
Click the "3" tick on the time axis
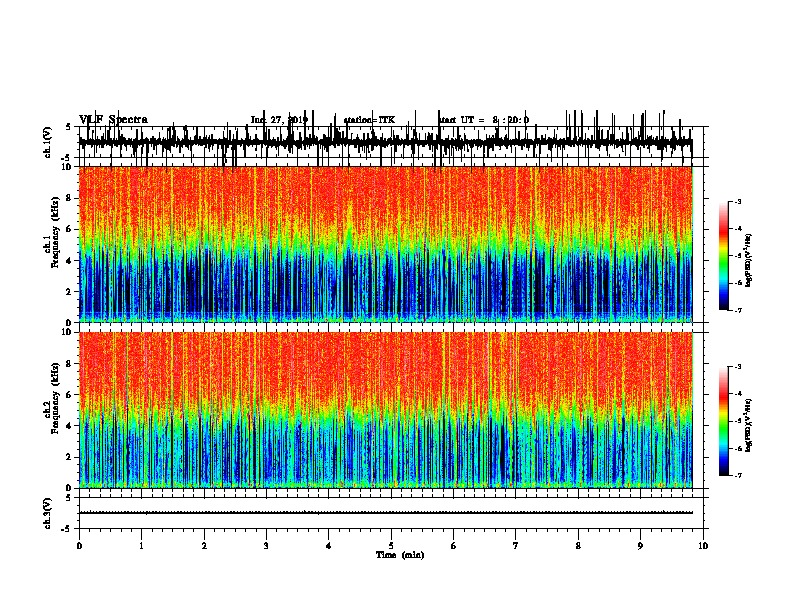tap(266, 546)
